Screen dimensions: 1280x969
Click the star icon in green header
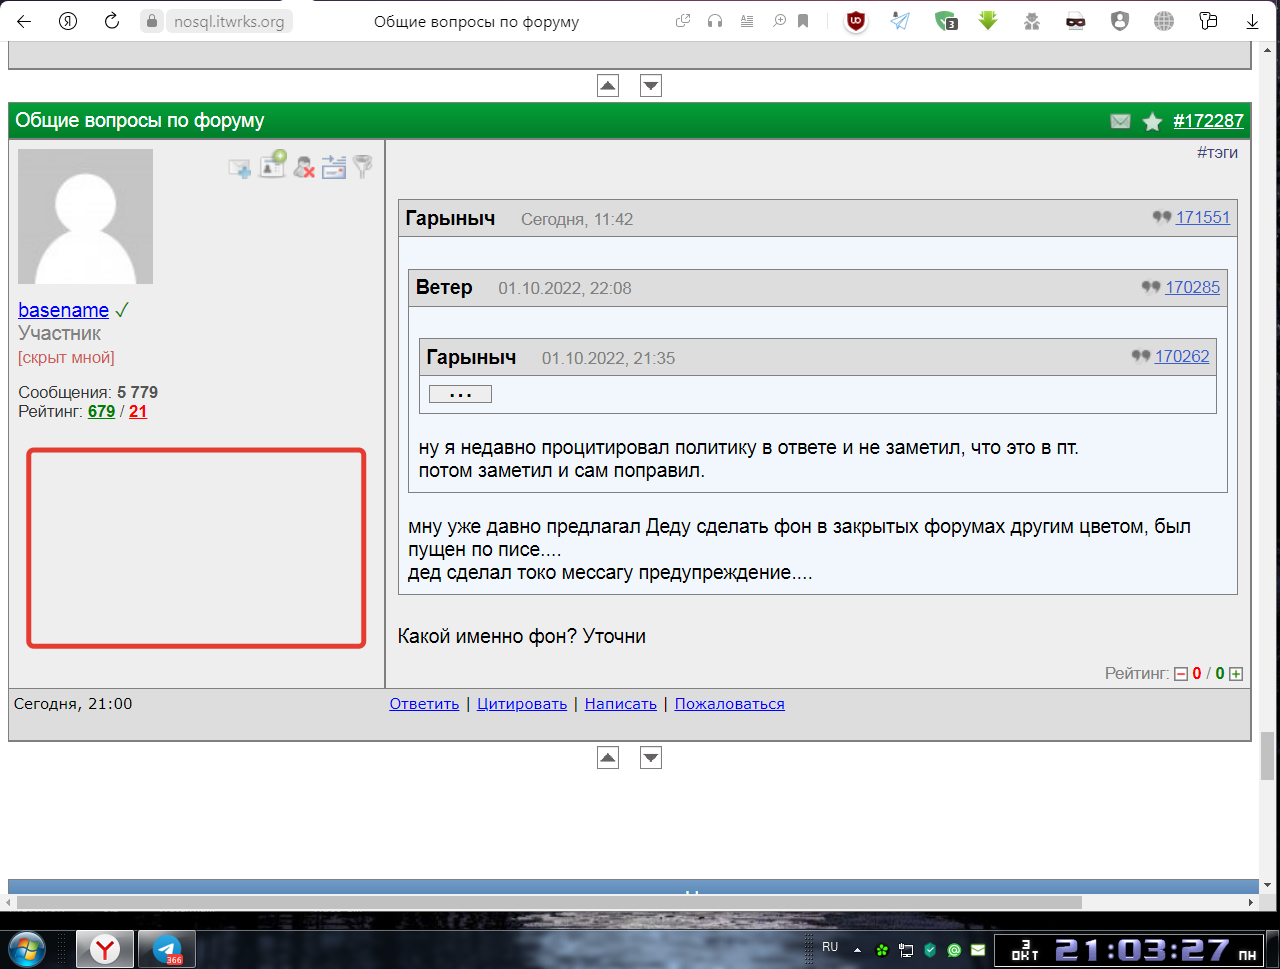coord(1152,121)
